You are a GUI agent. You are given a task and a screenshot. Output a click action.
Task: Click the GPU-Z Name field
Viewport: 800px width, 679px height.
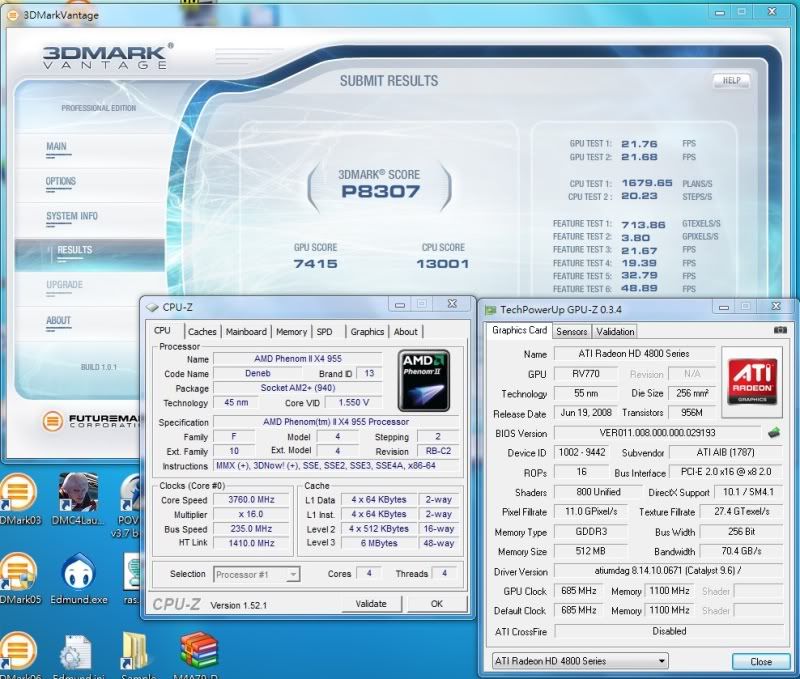pyautogui.click(x=634, y=354)
